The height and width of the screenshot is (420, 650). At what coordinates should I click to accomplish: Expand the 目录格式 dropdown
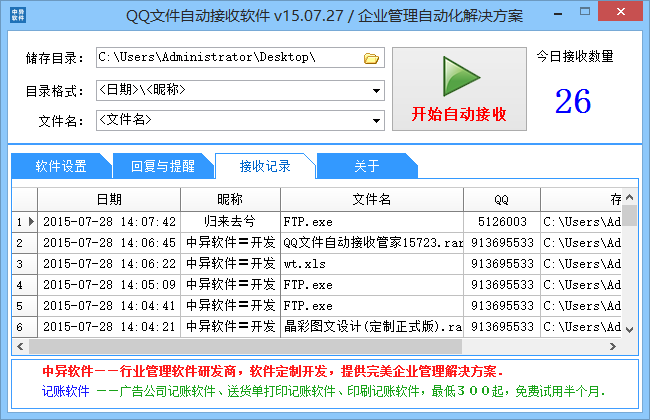coord(376,91)
